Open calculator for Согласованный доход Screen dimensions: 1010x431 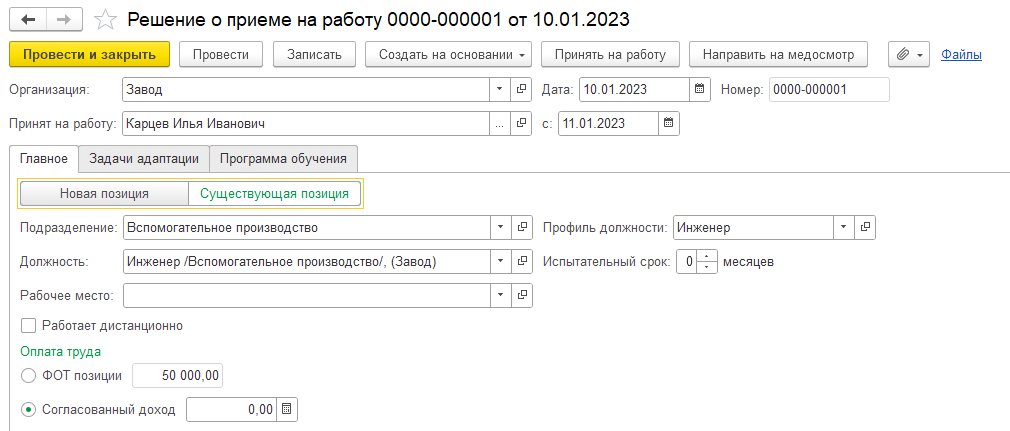[x=287, y=409]
